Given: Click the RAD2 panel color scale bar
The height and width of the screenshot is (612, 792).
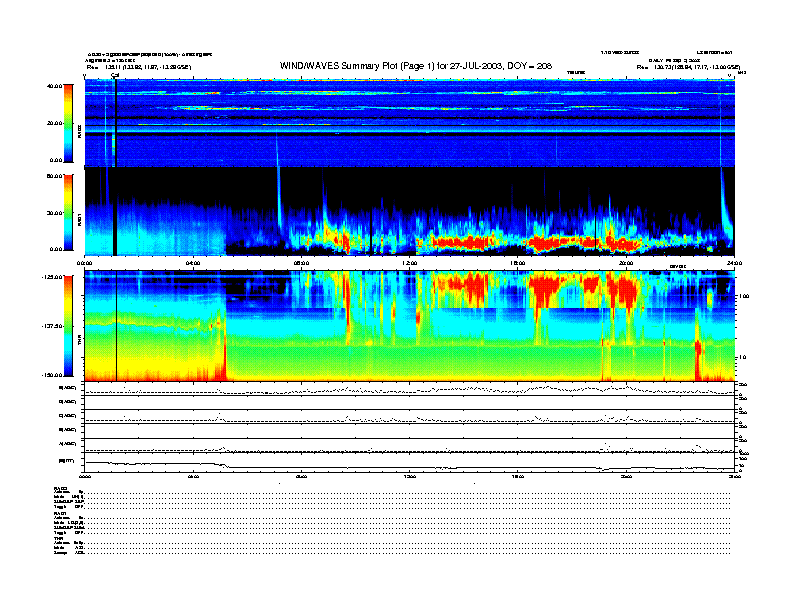Looking at the screenshot, I should coord(68,123).
